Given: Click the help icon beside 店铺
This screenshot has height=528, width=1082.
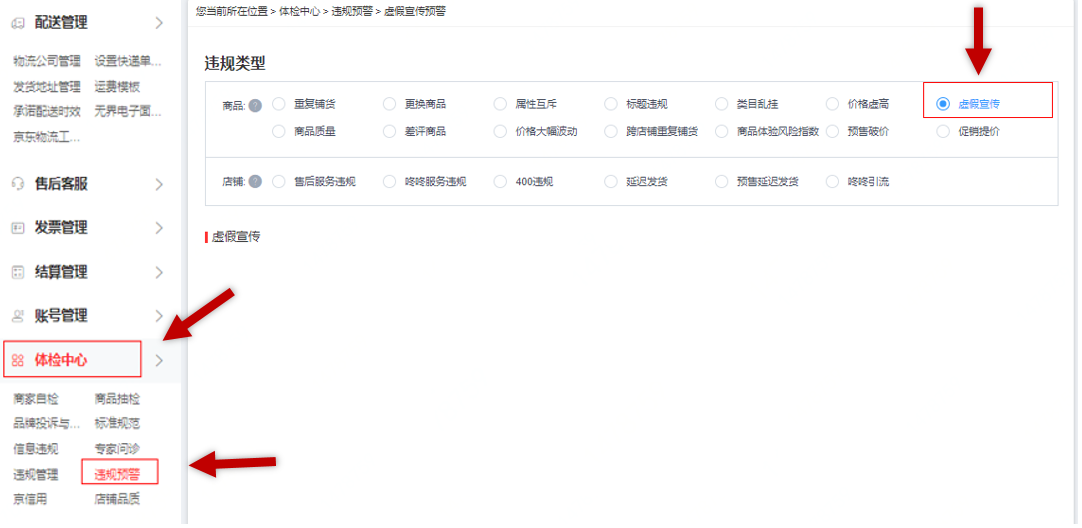Looking at the screenshot, I should [x=255, y=182].
